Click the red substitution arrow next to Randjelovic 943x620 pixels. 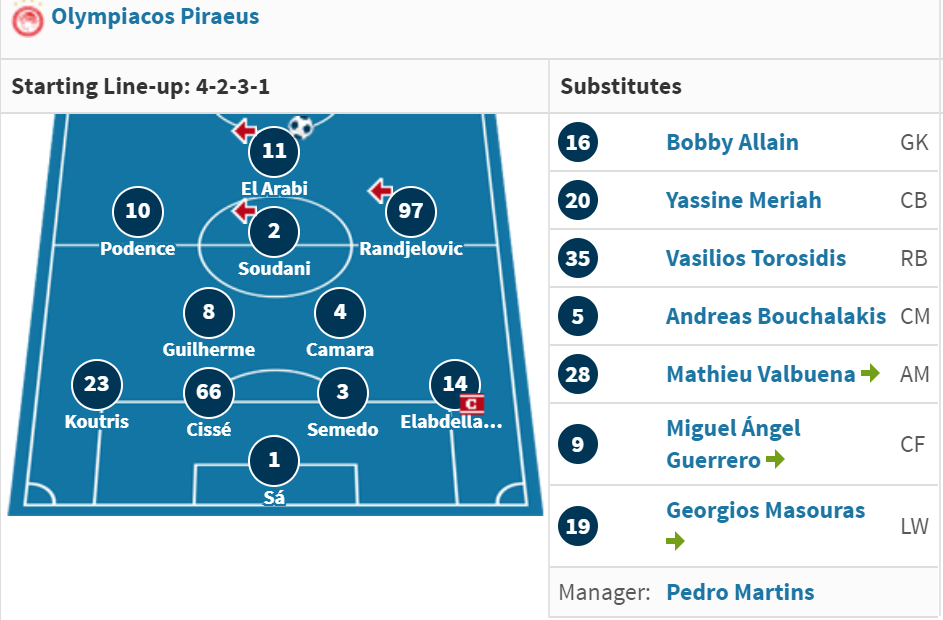click(380, 191)
